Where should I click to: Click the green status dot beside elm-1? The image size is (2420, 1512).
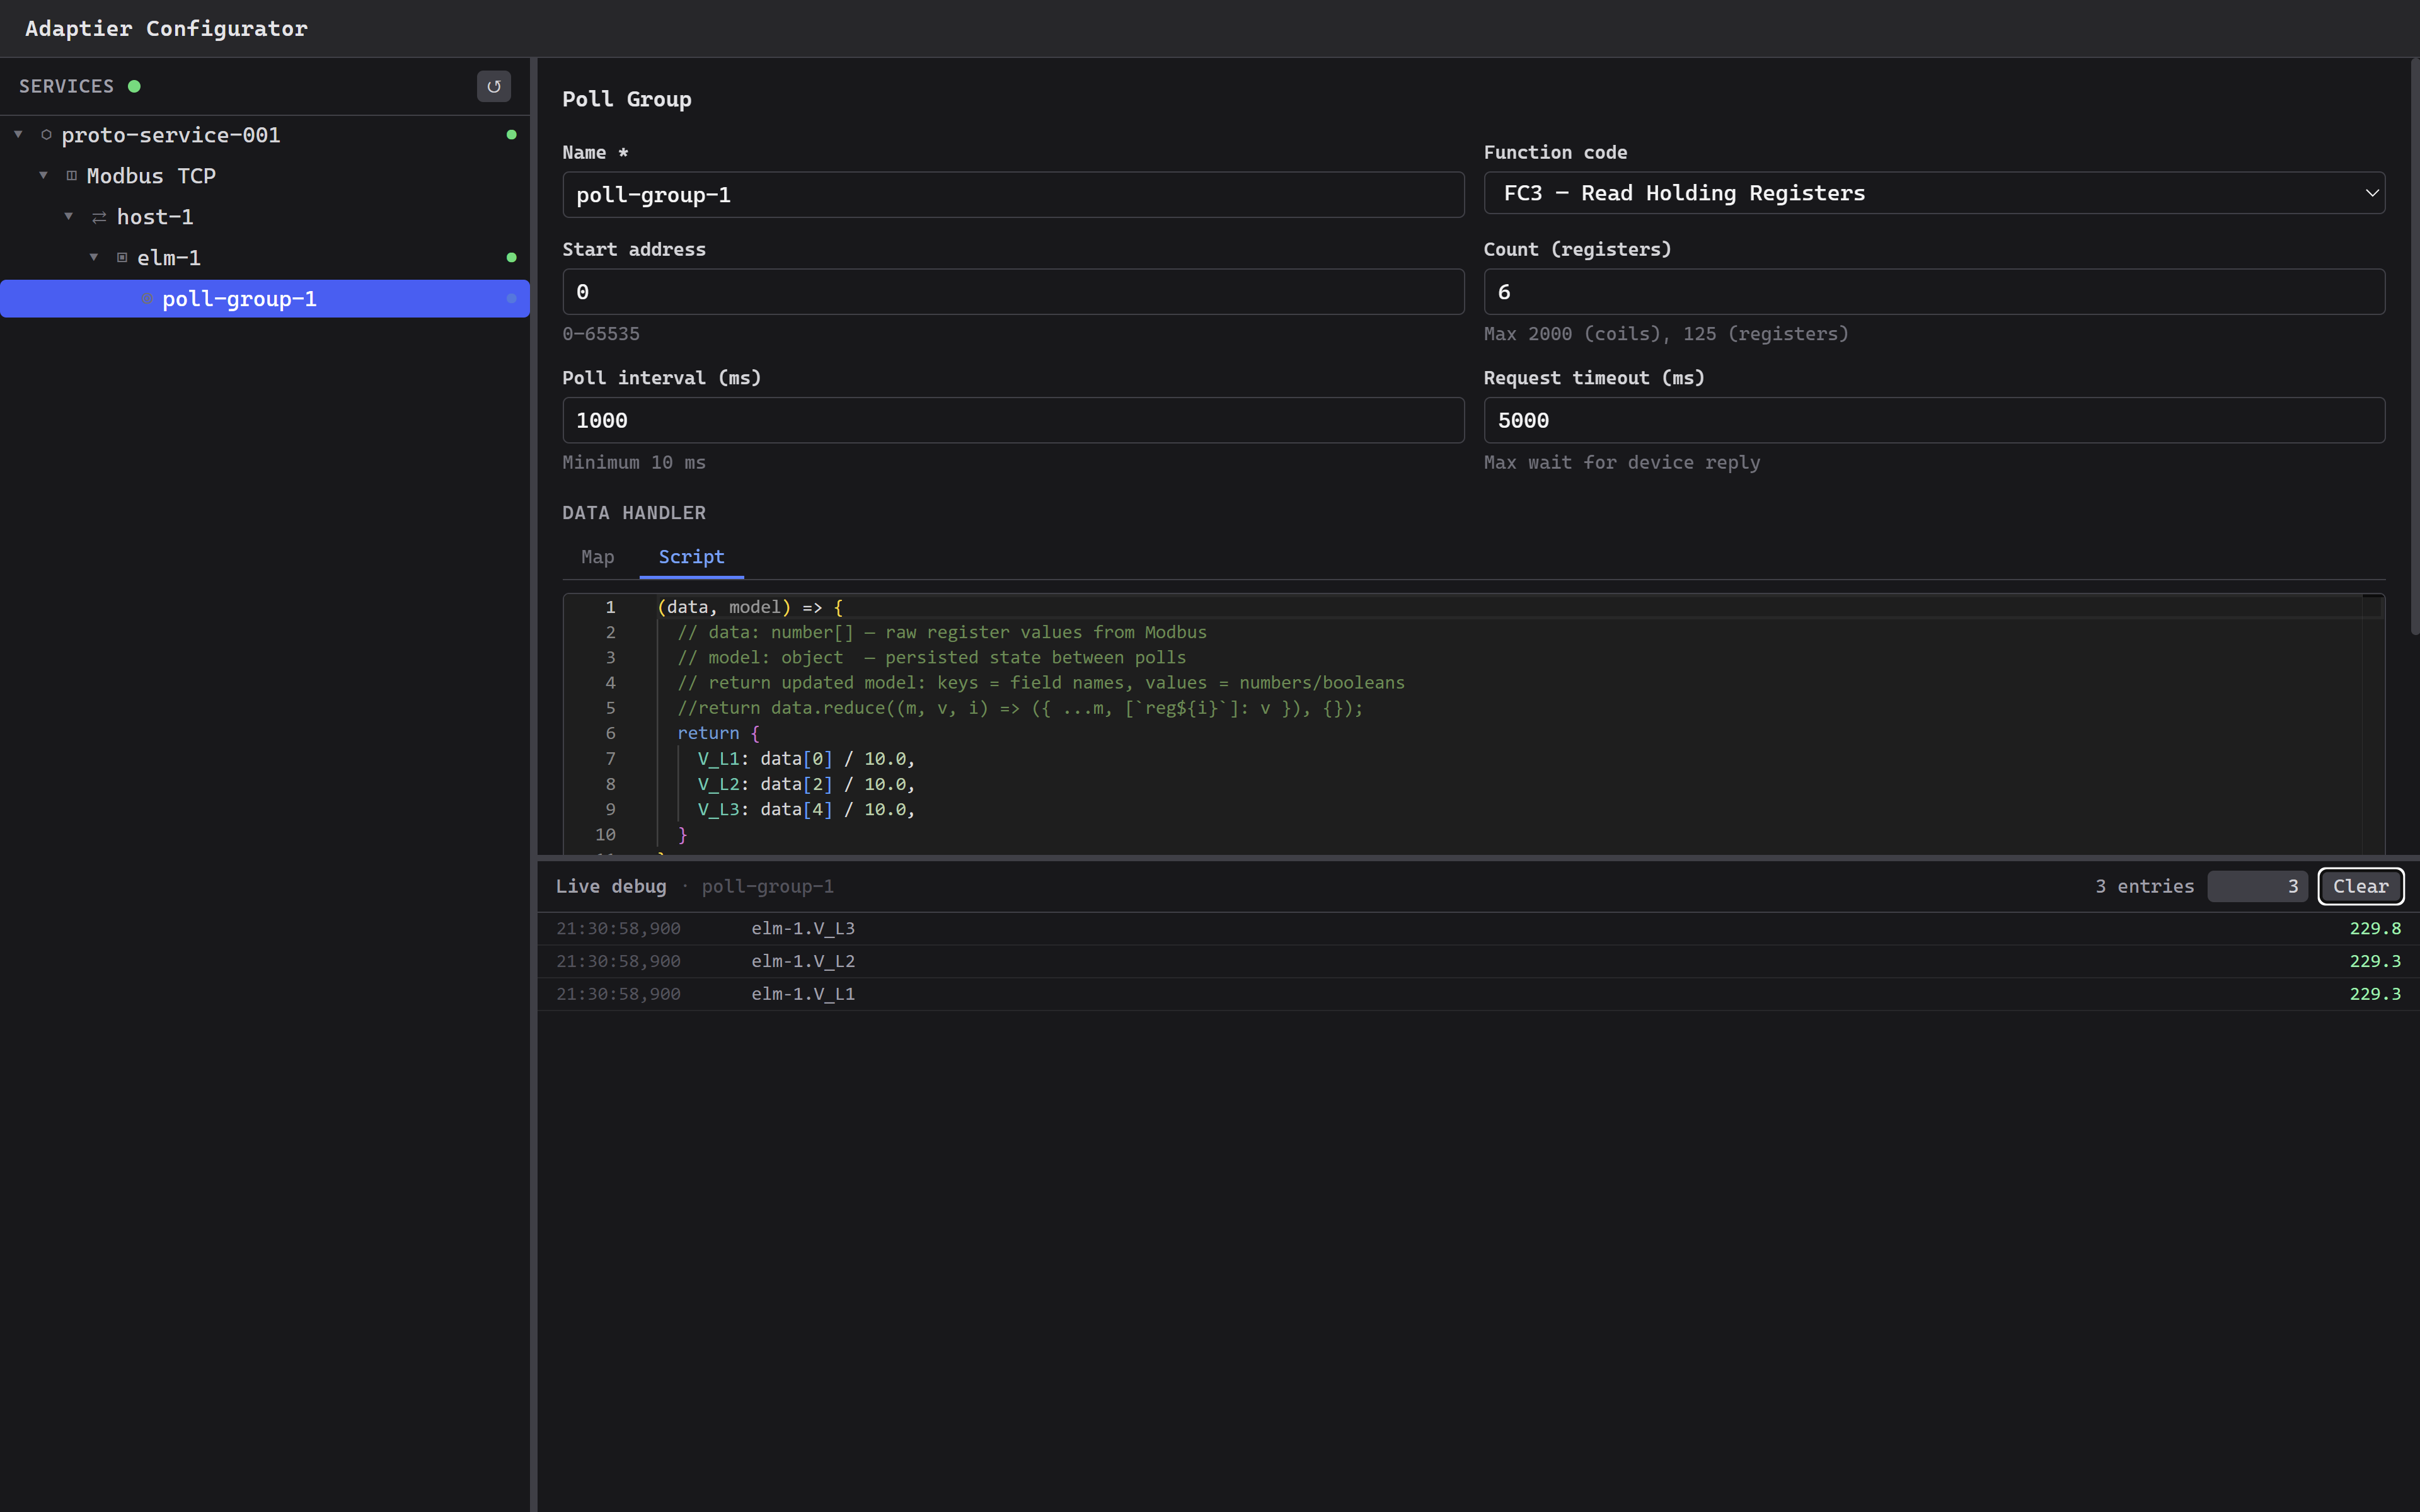[x=512, y=257]
